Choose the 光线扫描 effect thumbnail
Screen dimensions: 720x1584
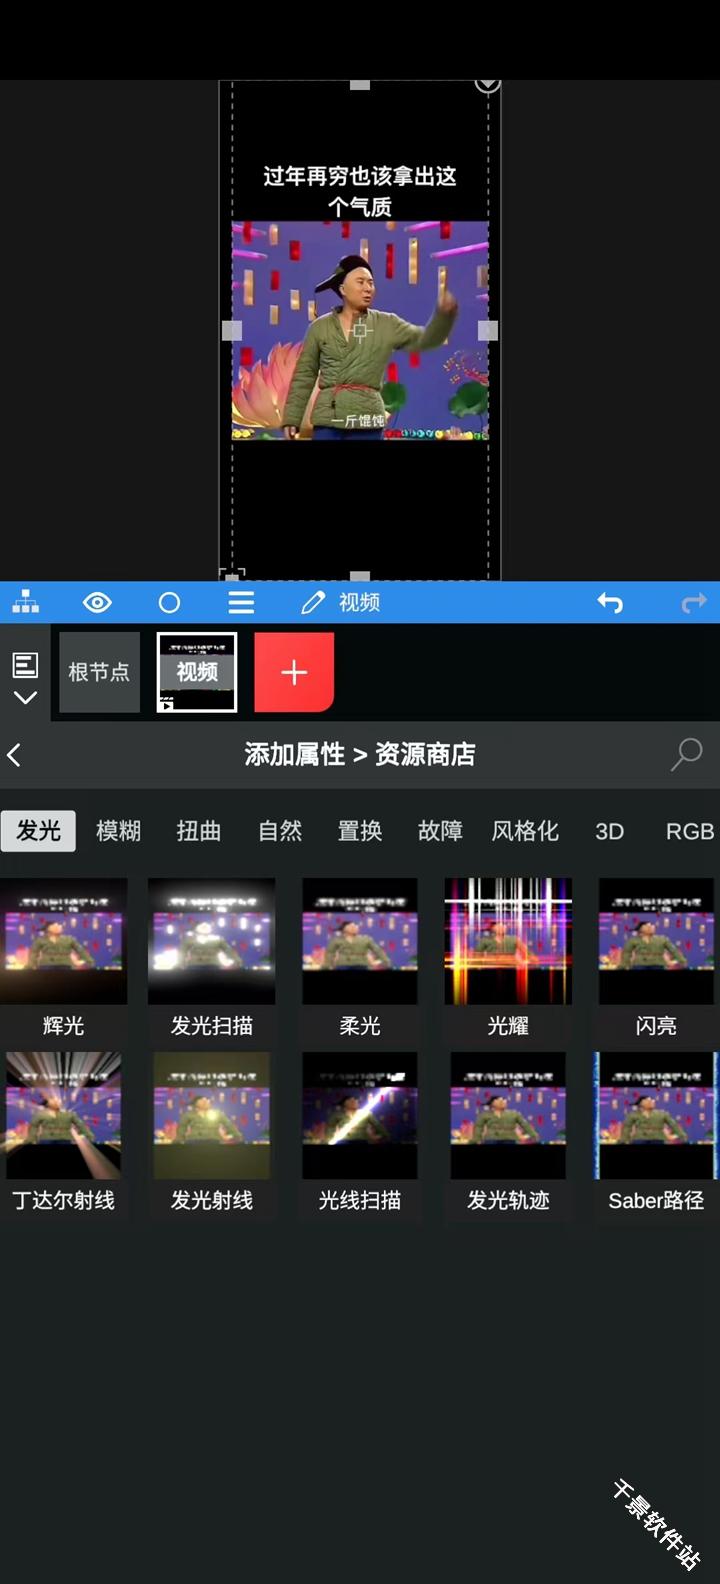tap(360, 1115)
